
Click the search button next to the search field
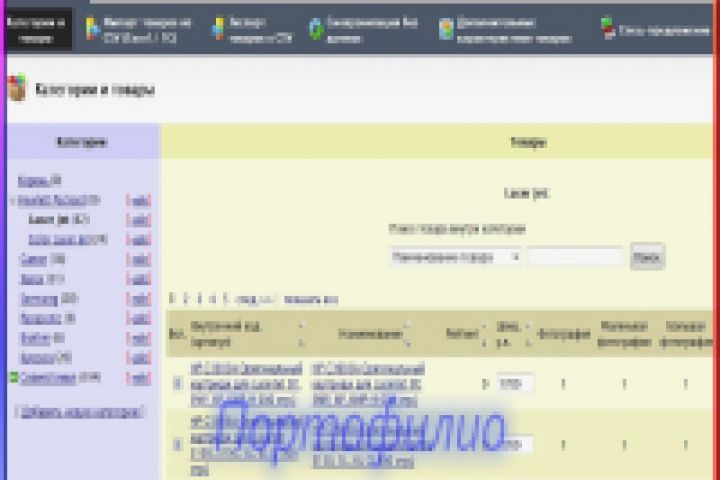[x=647, y=257]
